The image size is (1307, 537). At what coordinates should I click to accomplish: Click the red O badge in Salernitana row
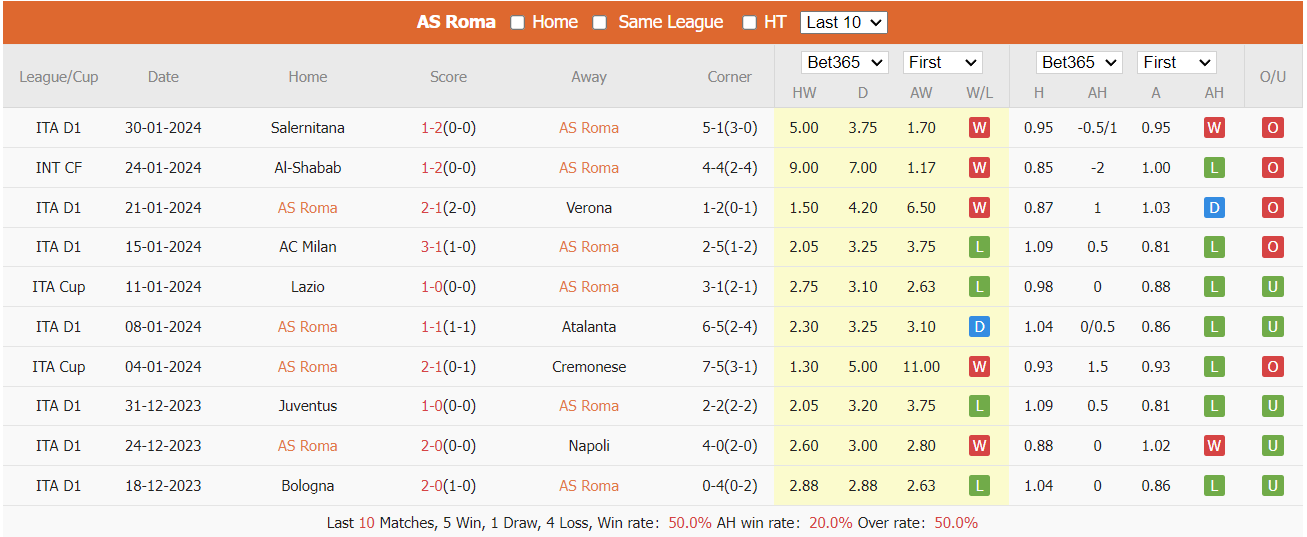click(1273, 128)
